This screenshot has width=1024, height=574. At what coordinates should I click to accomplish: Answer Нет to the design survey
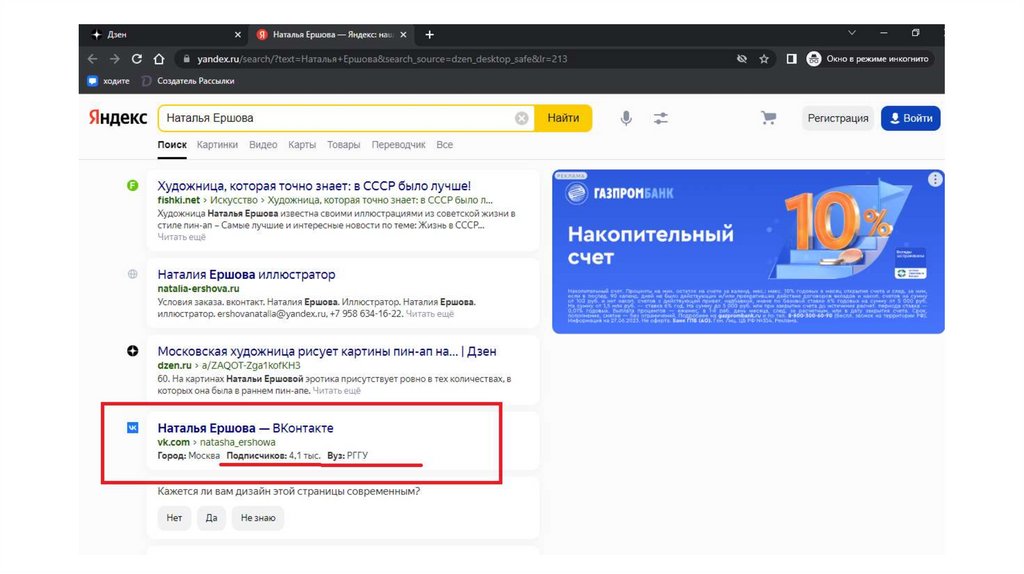coord(174,518)
